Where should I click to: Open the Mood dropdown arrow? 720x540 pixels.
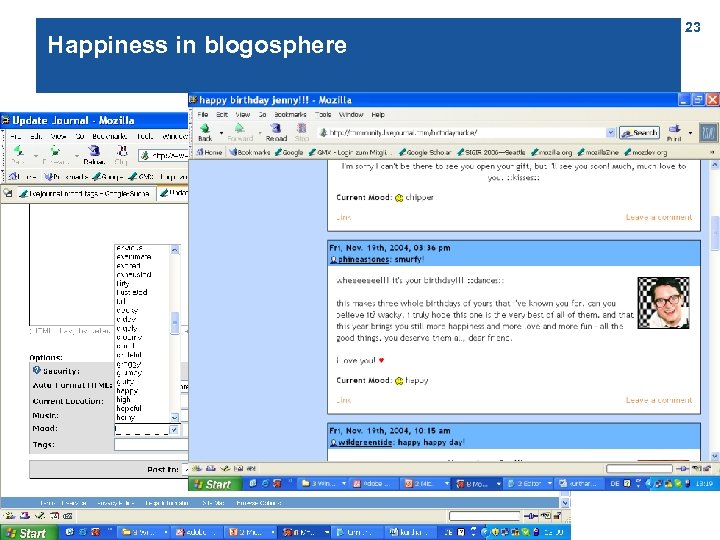click(174, 430)
